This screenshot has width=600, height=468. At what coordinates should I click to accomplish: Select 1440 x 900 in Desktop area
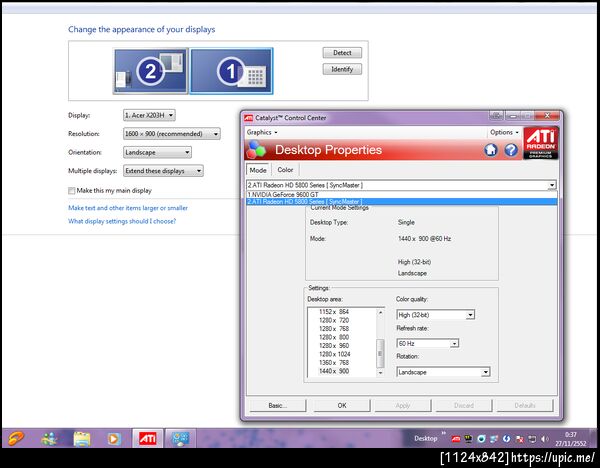tap(334, 371)
